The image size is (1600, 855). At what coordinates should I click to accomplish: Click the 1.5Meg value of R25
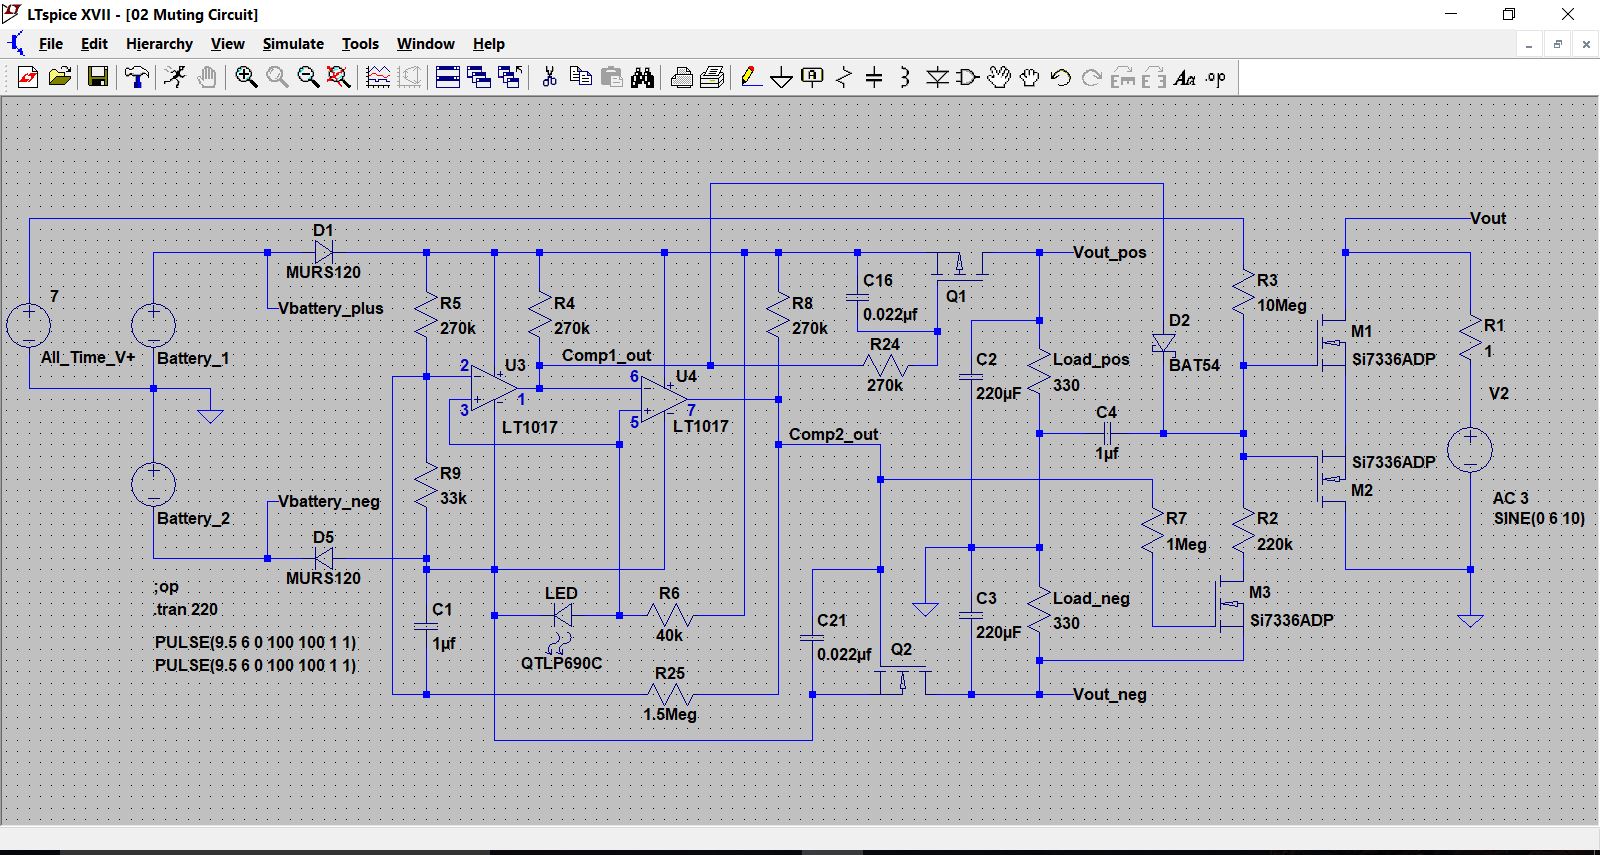[x=670, y=714]
